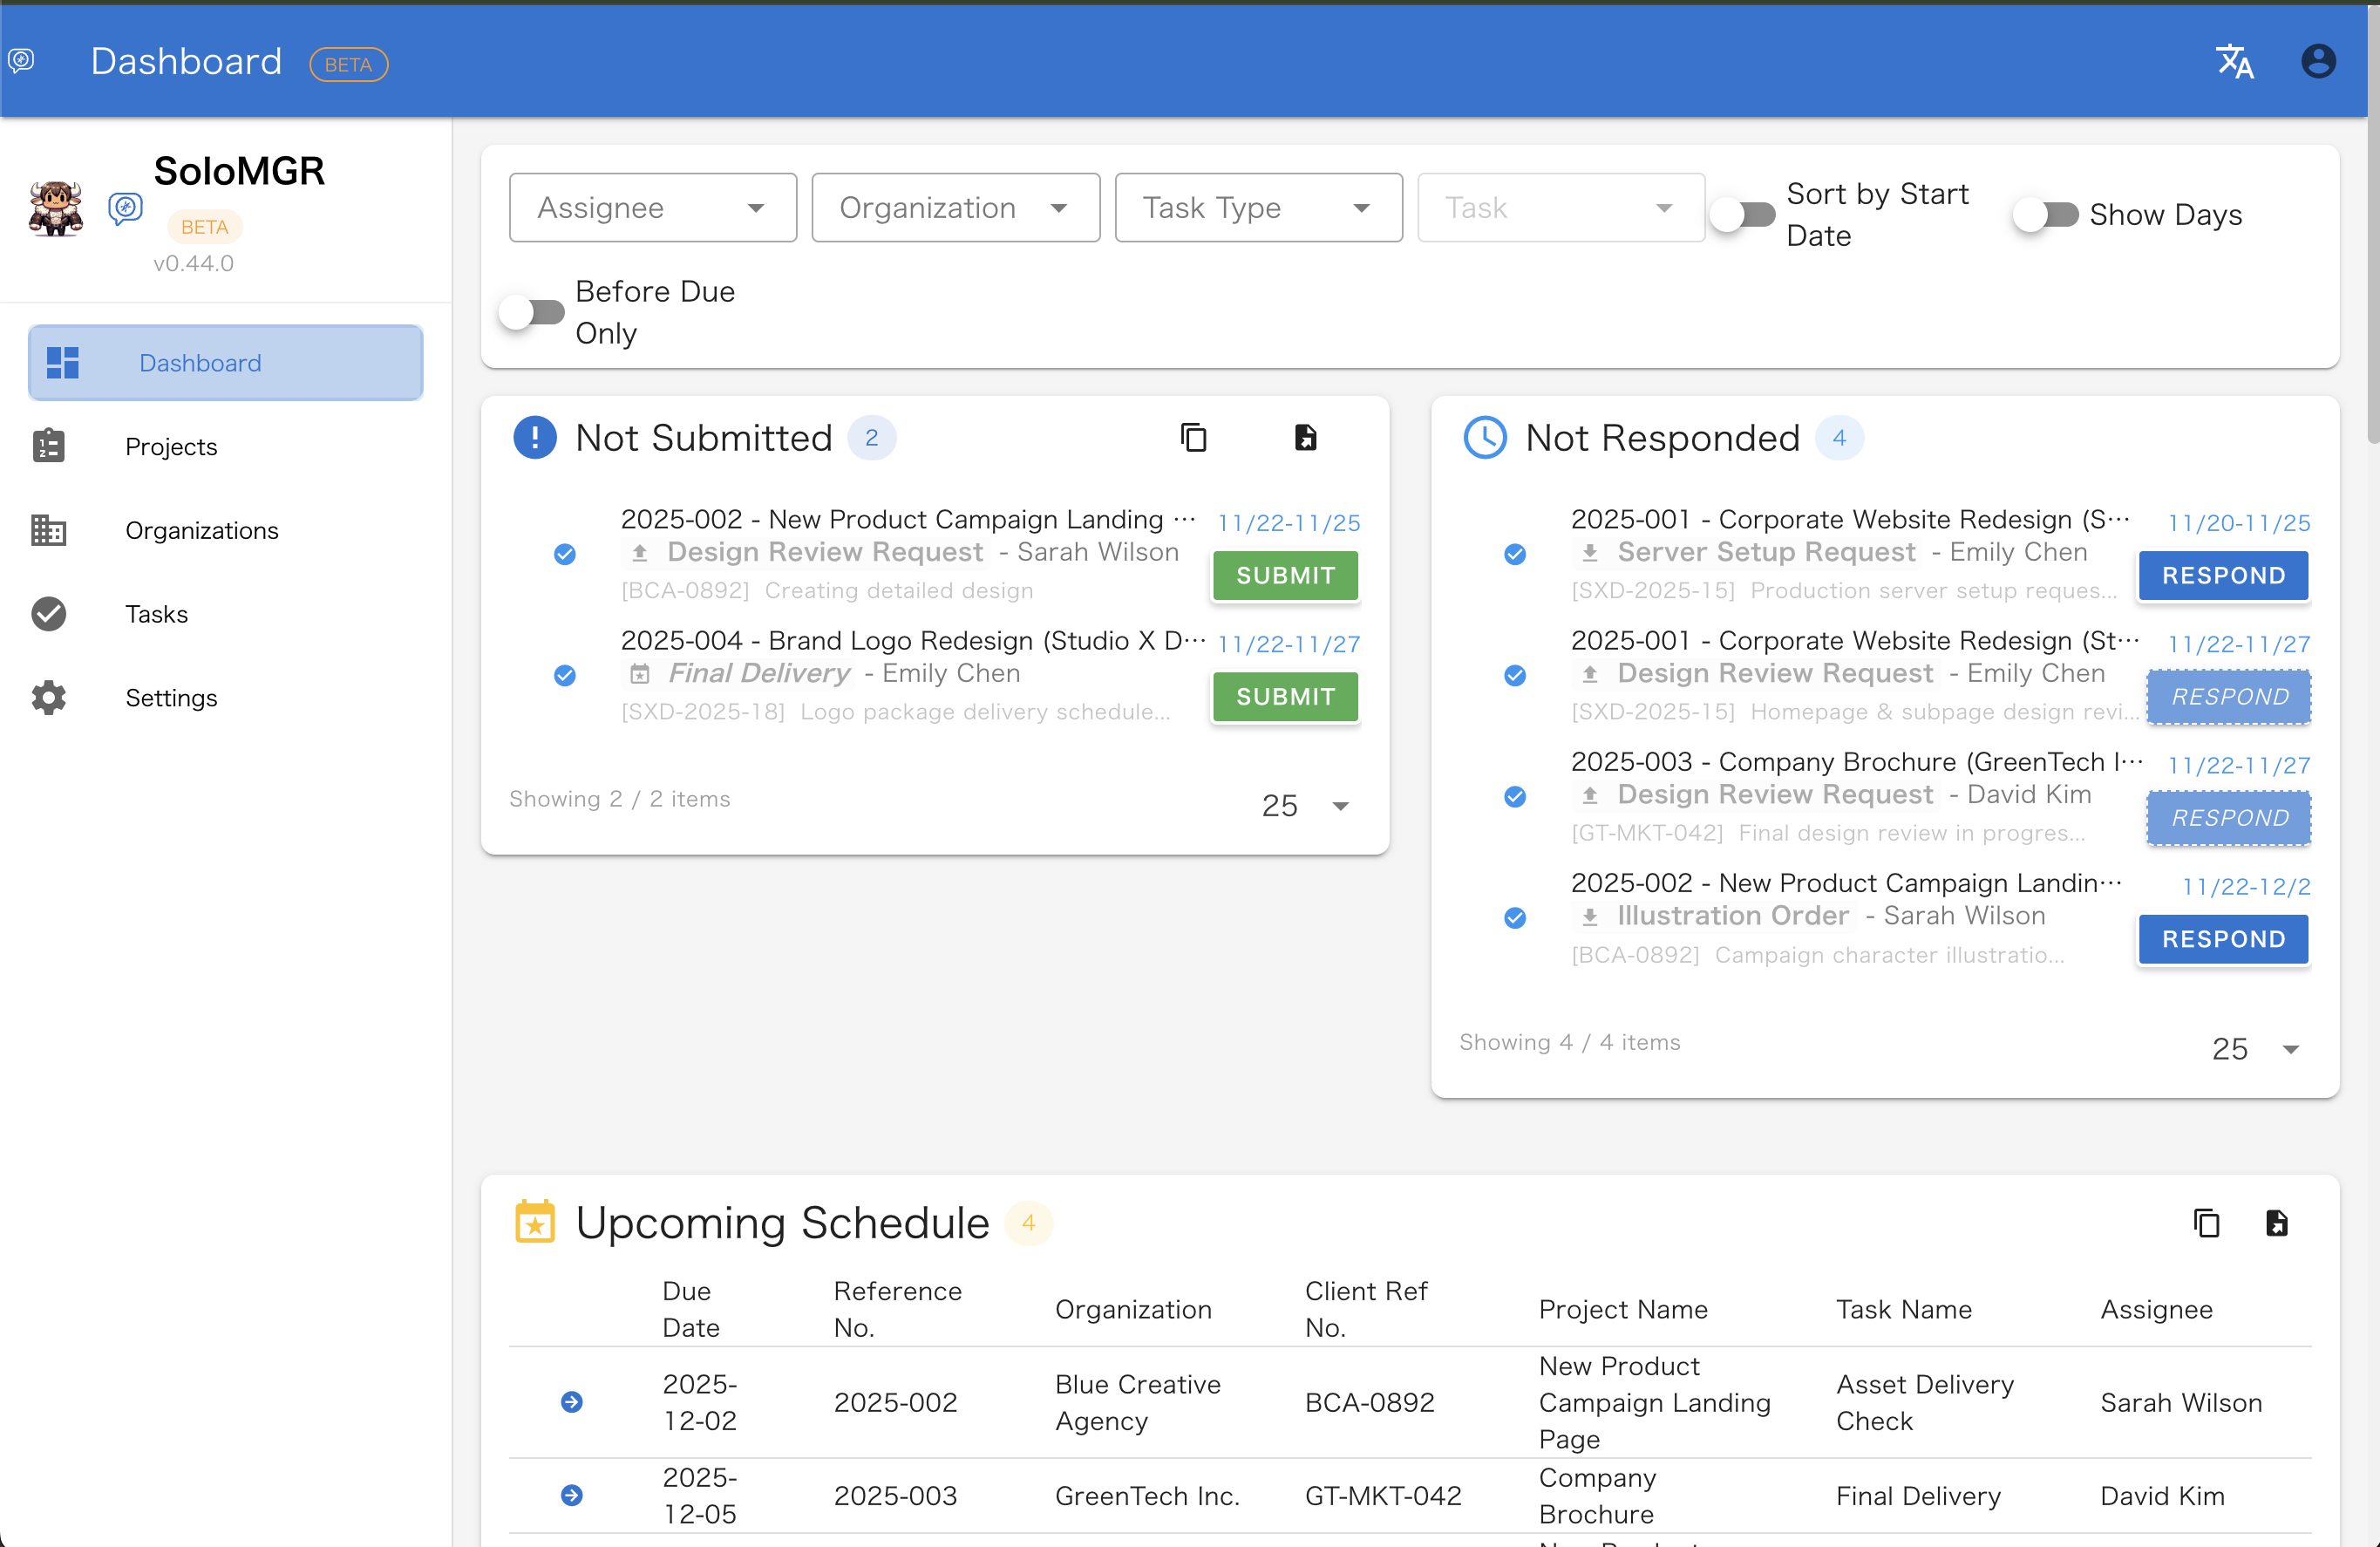Uncheck the Server Setup Request item checkbox
Viewport: 2380px width, 1547px height.
click(x=1515, y=553)
